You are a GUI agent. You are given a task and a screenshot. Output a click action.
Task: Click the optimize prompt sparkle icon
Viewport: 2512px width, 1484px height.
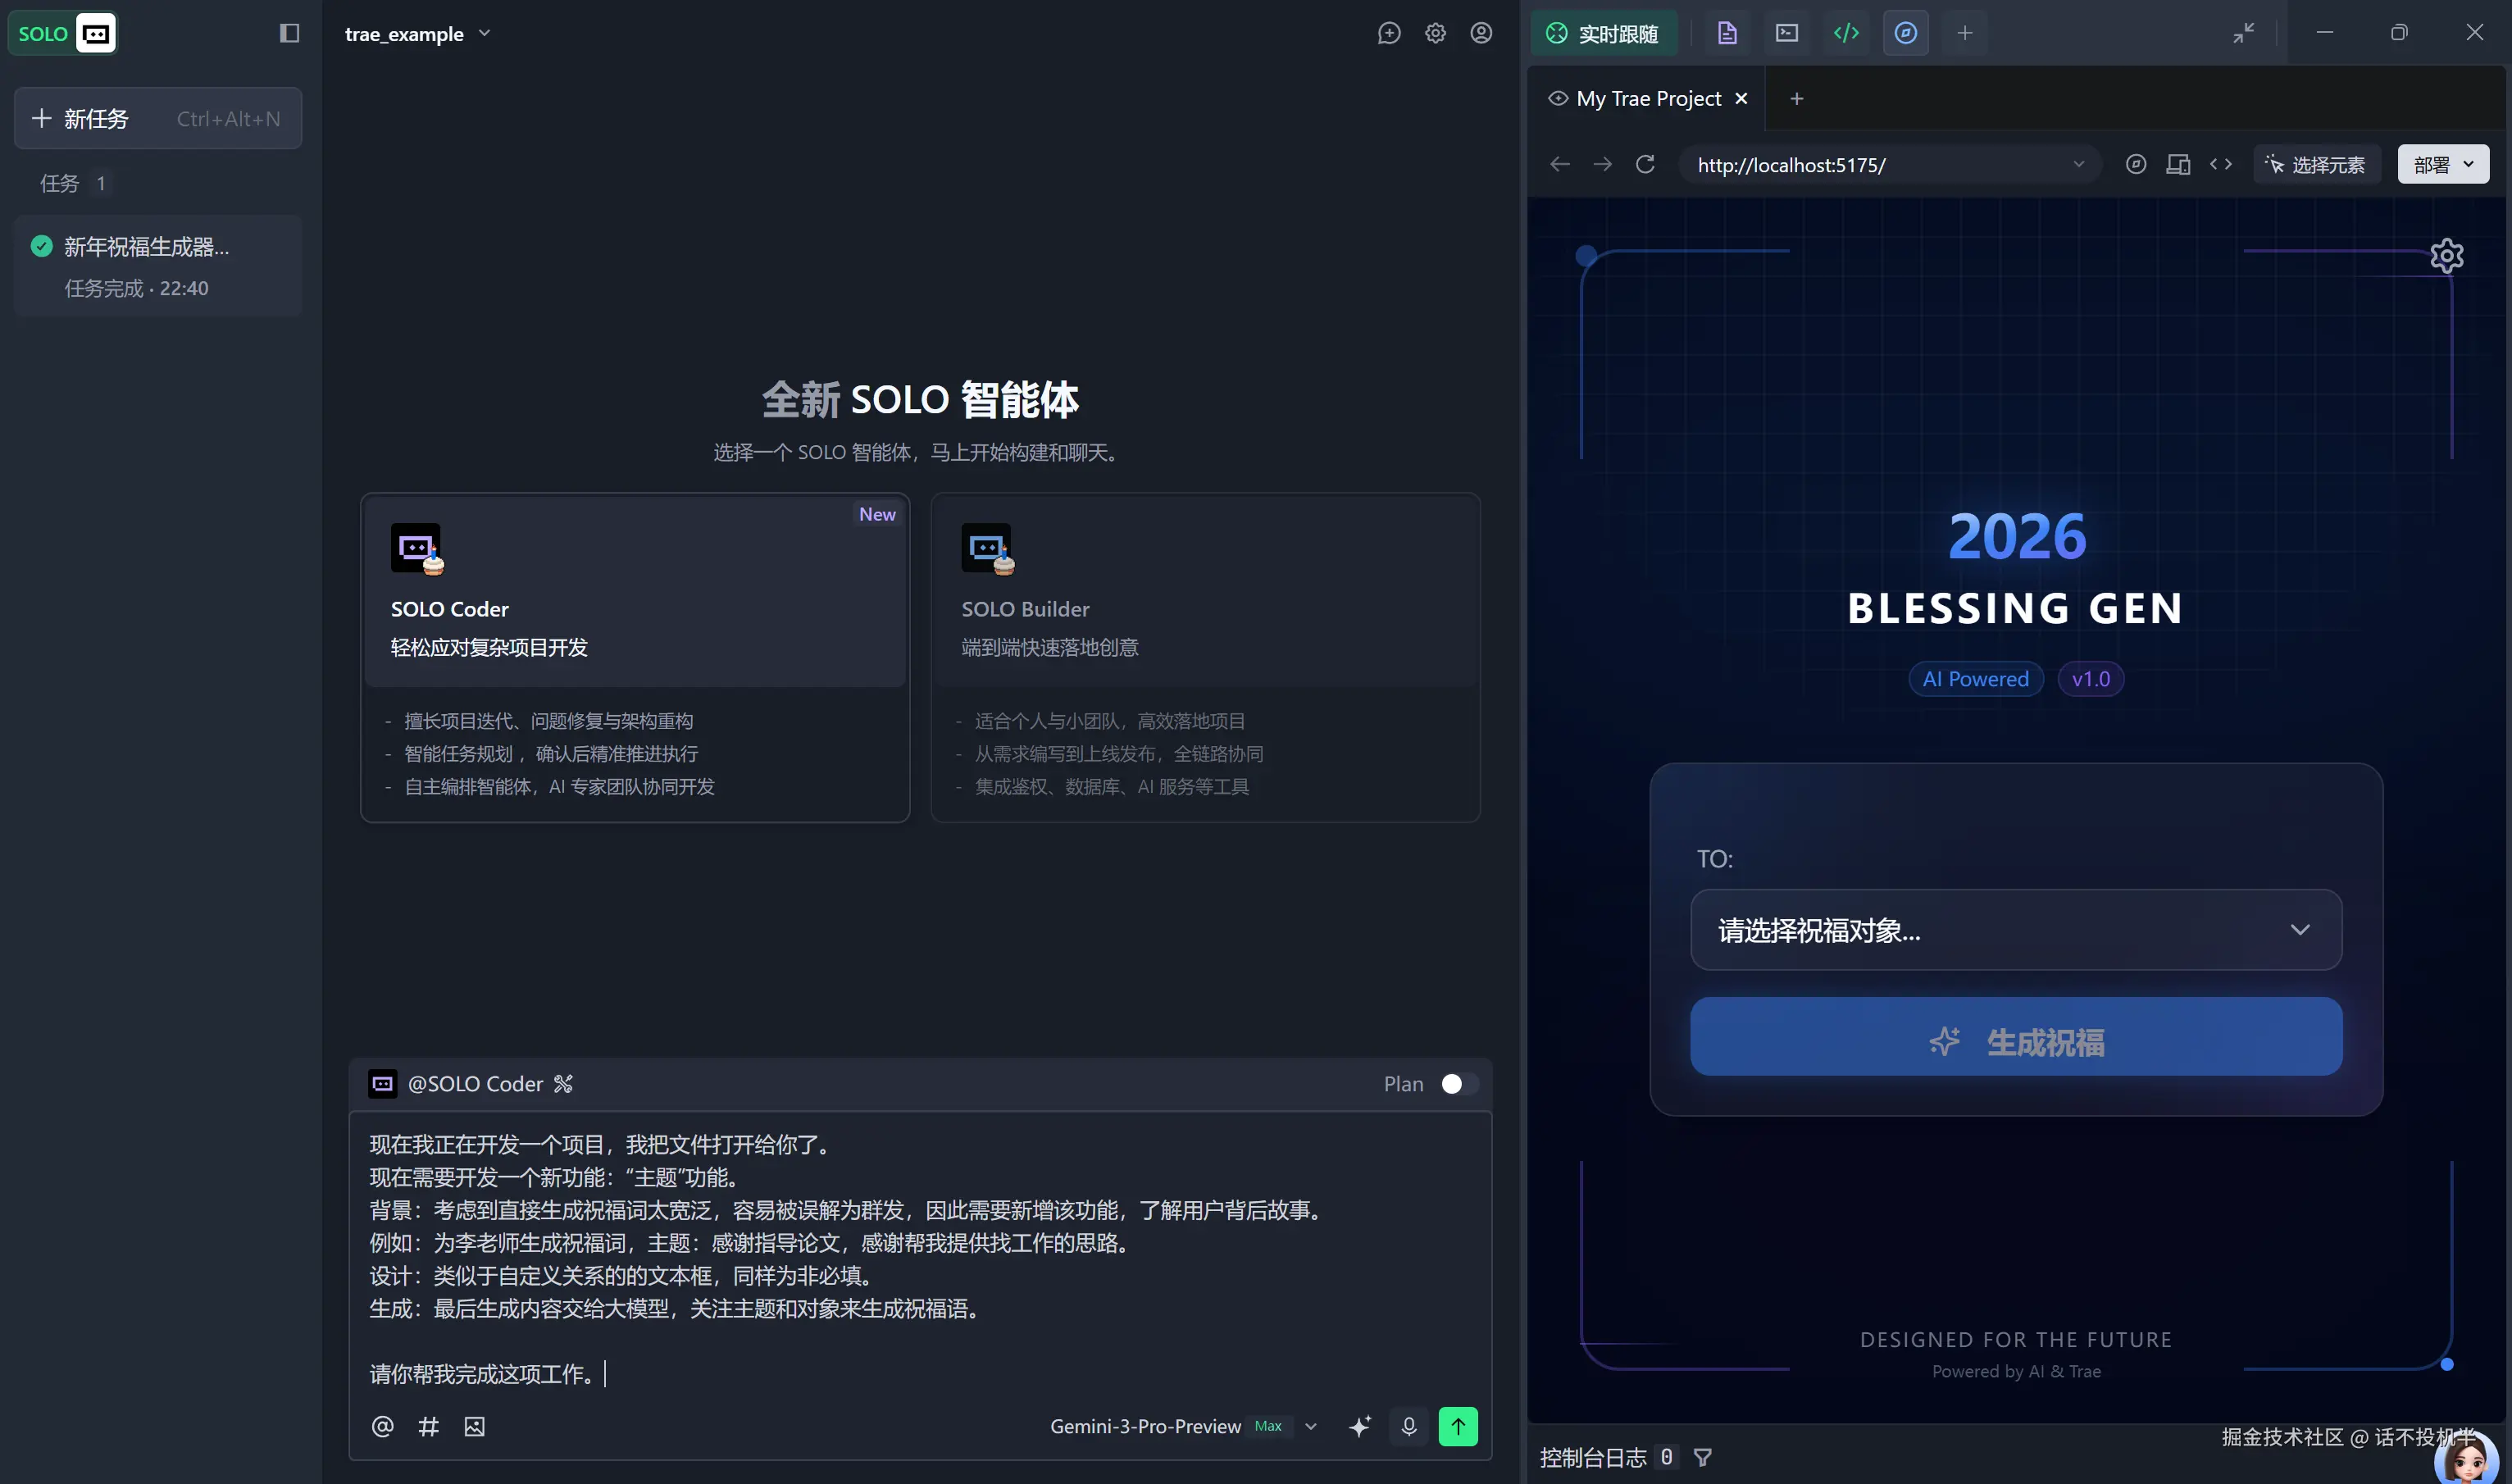point(1360,1426)
